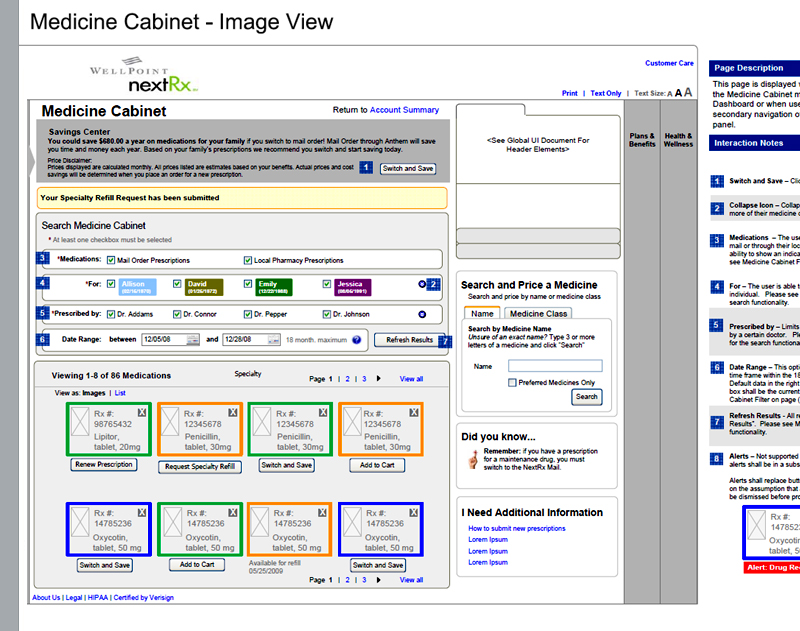
Task: Go to next page using top arrow
Action: coord(378,379)
